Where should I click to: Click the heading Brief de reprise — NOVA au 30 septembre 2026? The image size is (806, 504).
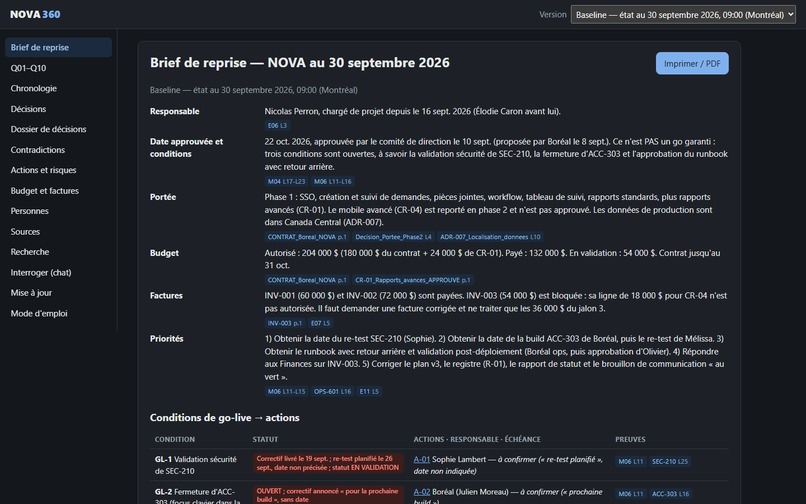300,63
